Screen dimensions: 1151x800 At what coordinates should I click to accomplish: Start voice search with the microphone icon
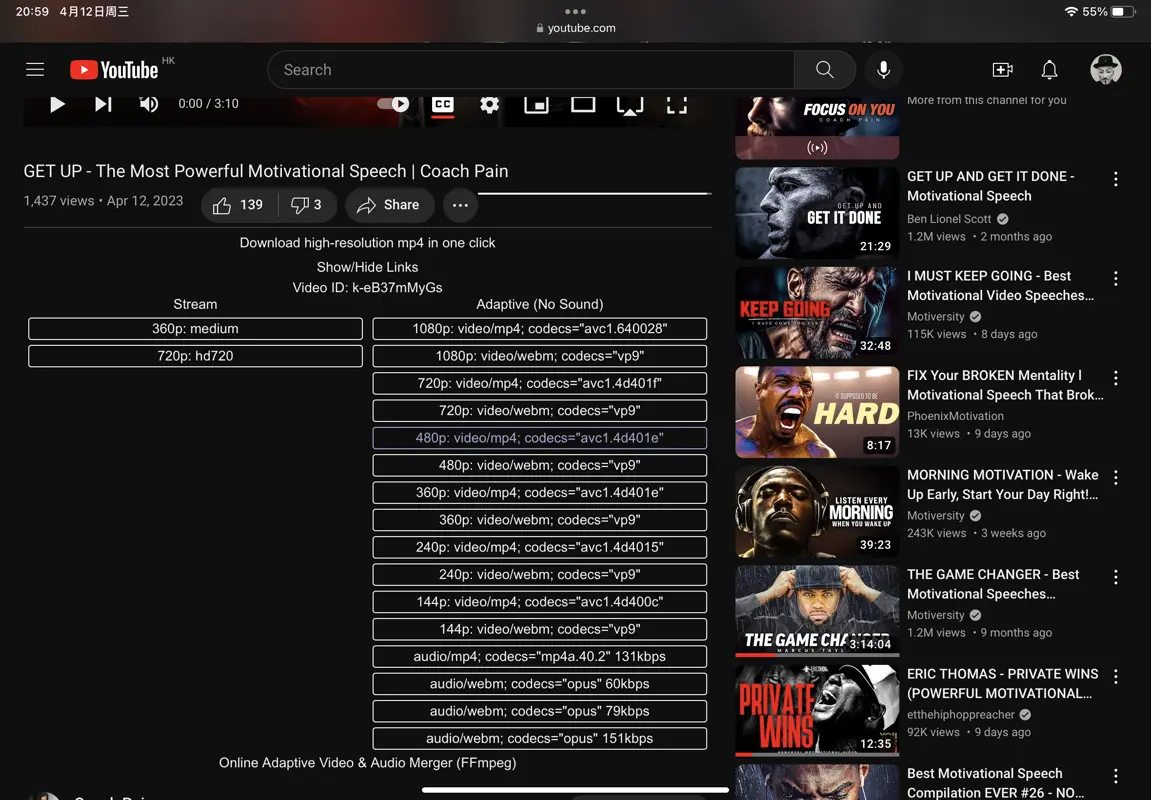883,70
